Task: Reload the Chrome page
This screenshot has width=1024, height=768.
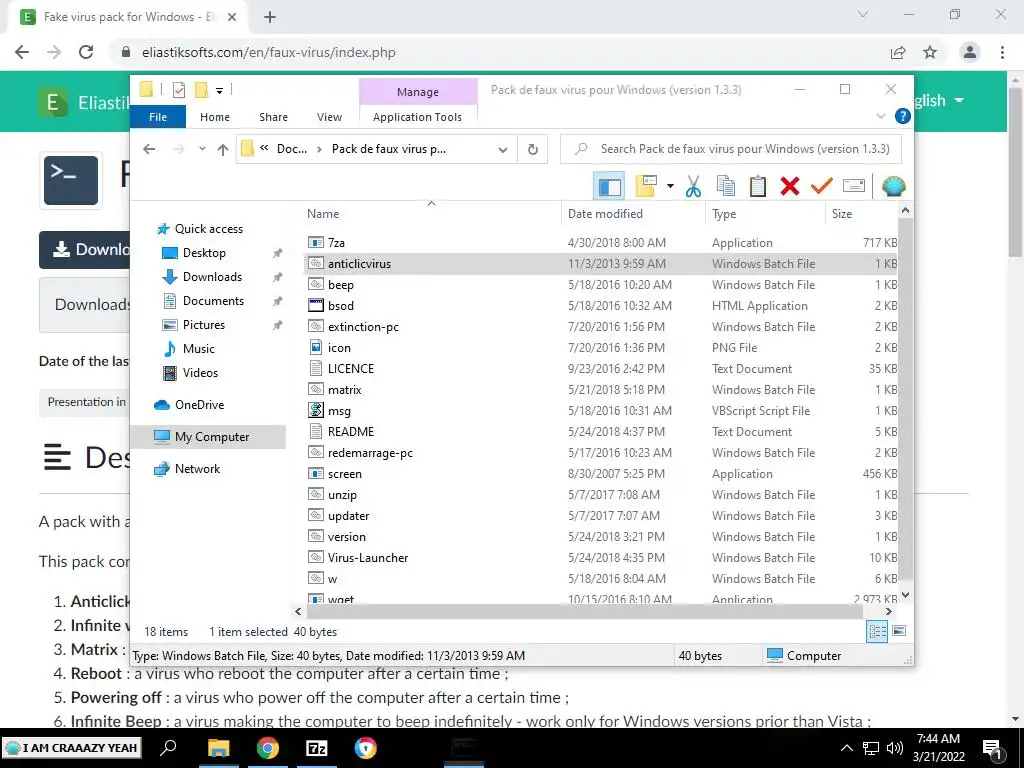Action: click(x=86, y=52)
